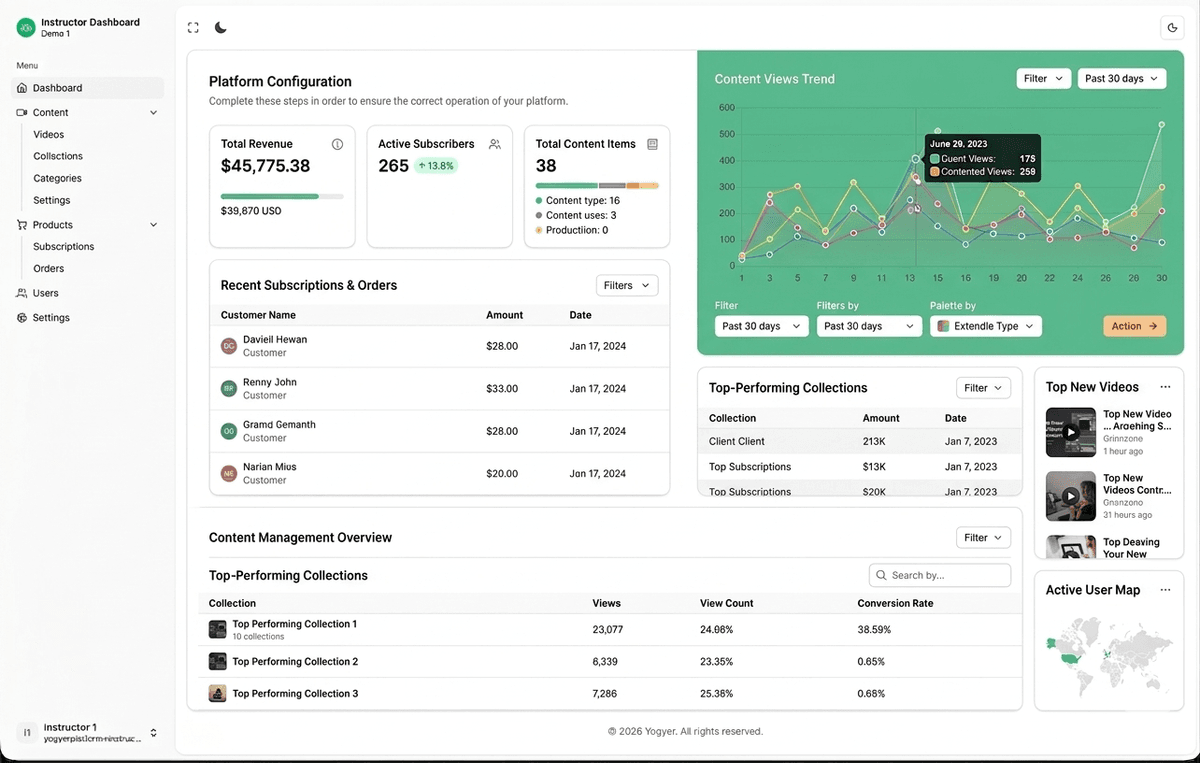The image size is (1200, 763).
Task: Click the Search by field above the collections table
Action: pyautogui.click(x=940, y=575)
